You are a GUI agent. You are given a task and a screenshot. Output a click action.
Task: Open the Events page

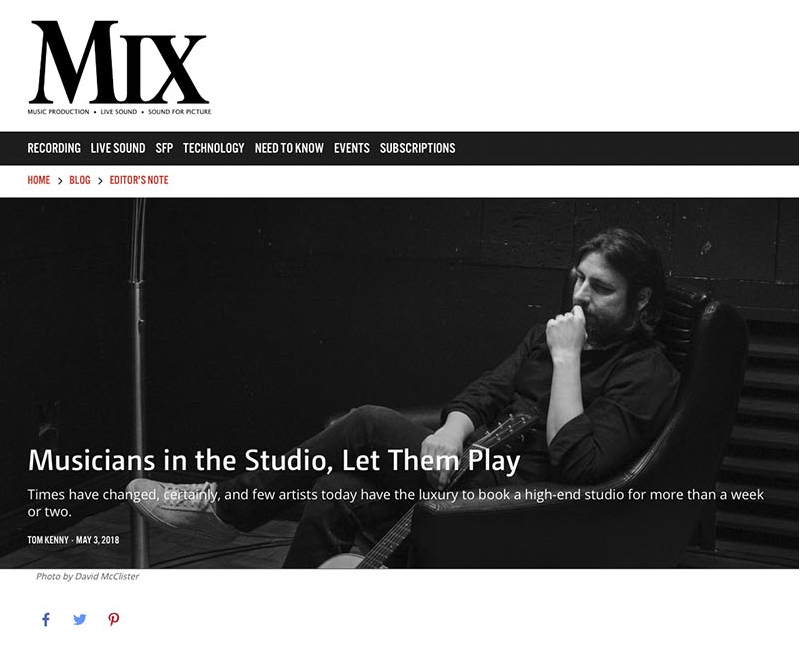[x=352, y=148]
